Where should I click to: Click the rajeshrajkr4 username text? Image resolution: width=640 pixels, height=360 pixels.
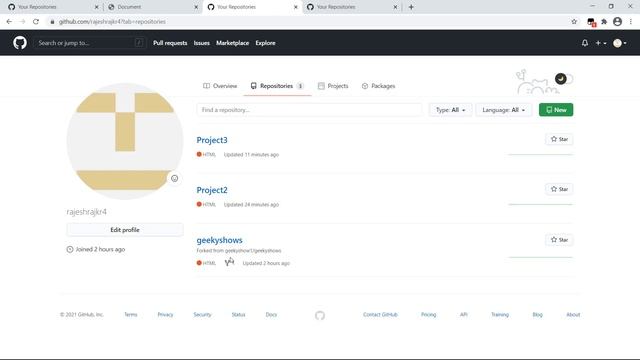tap(87, 211)
